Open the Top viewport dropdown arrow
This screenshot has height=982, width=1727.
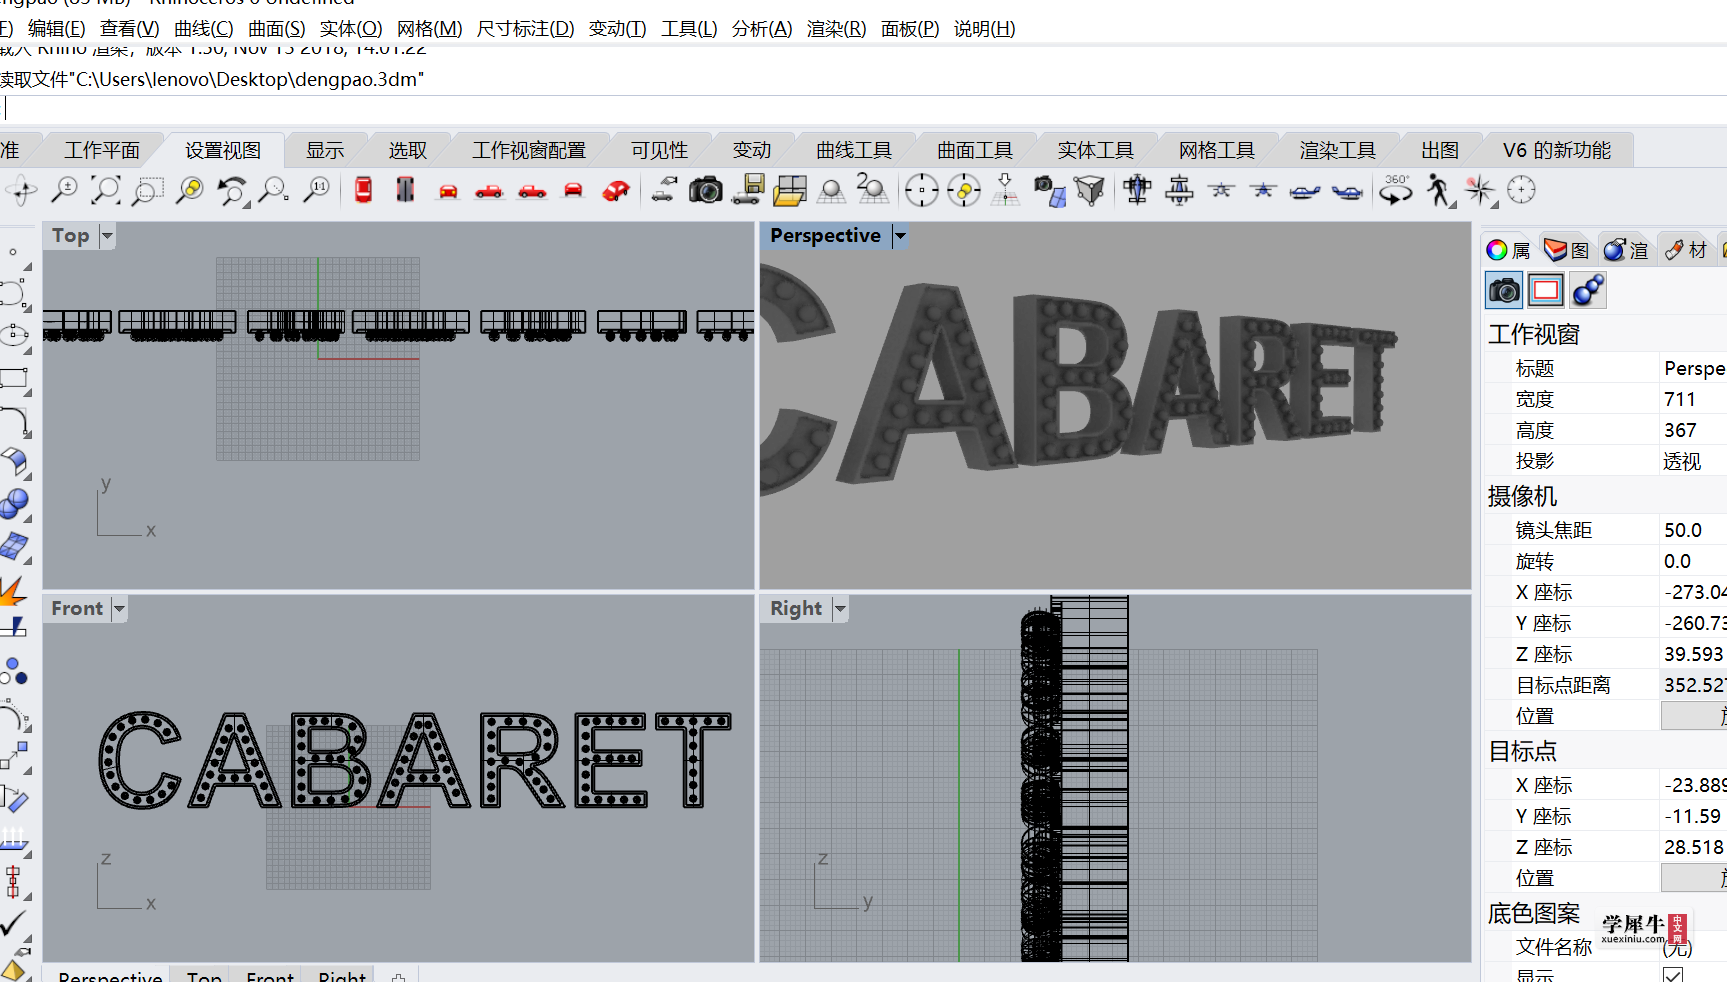click(x=107, y=236)
